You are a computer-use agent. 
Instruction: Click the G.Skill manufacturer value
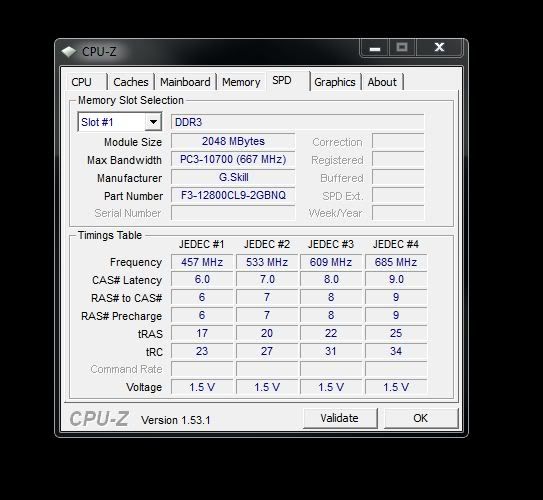pos(233,177)
